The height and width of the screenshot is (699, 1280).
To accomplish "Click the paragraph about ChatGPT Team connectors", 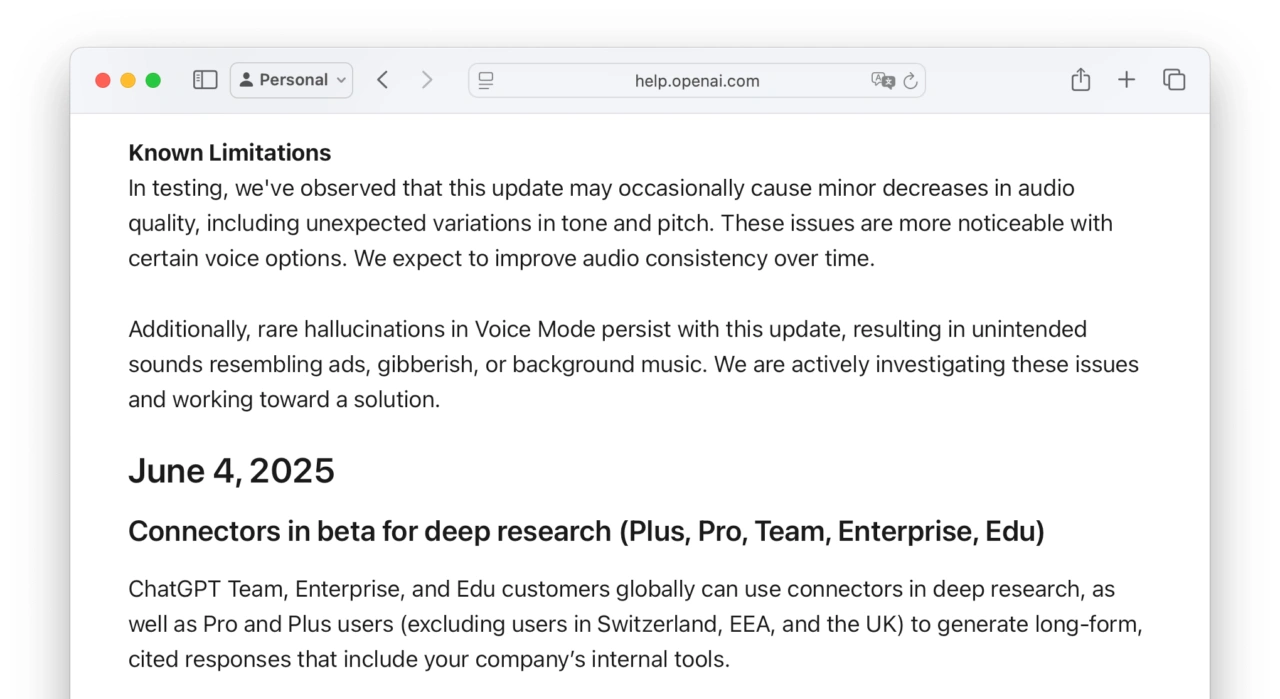I will [634, 624].
